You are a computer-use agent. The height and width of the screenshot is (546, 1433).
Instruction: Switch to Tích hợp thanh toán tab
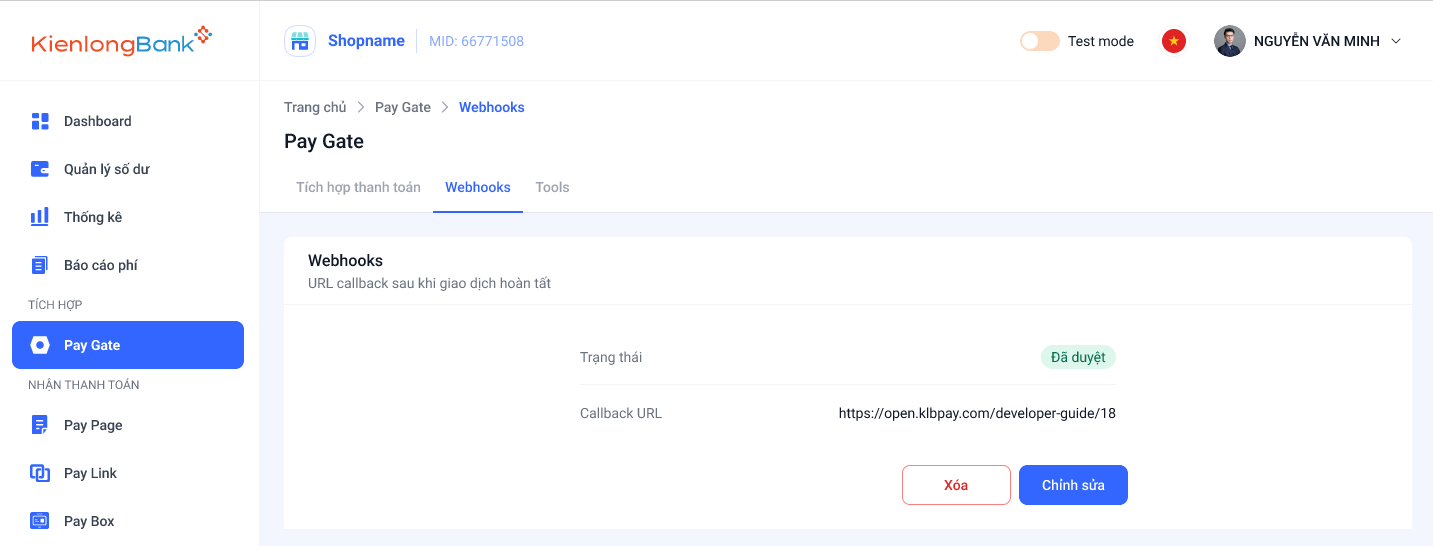pos(358,187)
